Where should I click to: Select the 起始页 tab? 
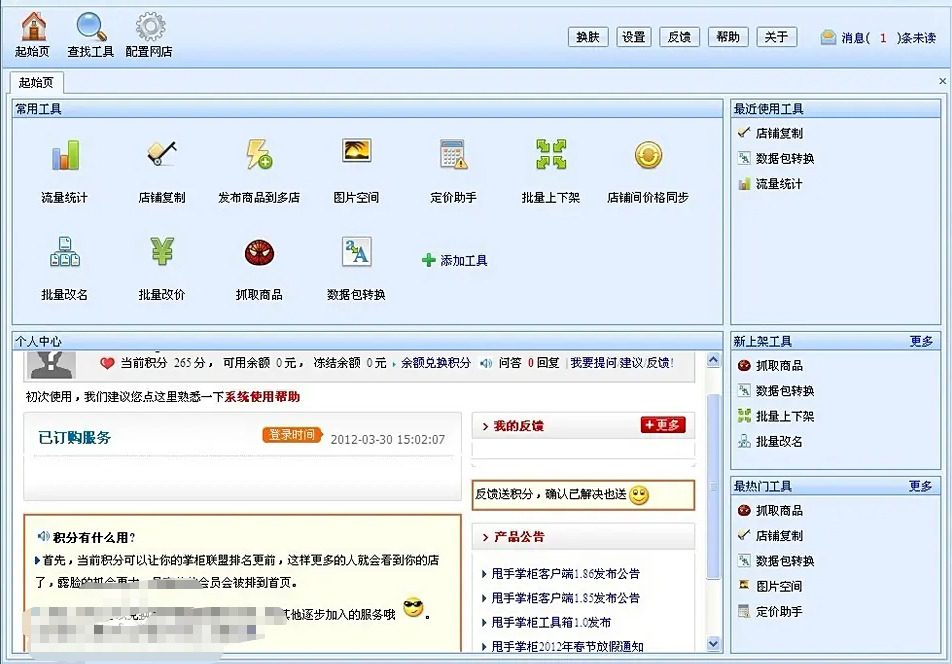(x=36, y=83)
